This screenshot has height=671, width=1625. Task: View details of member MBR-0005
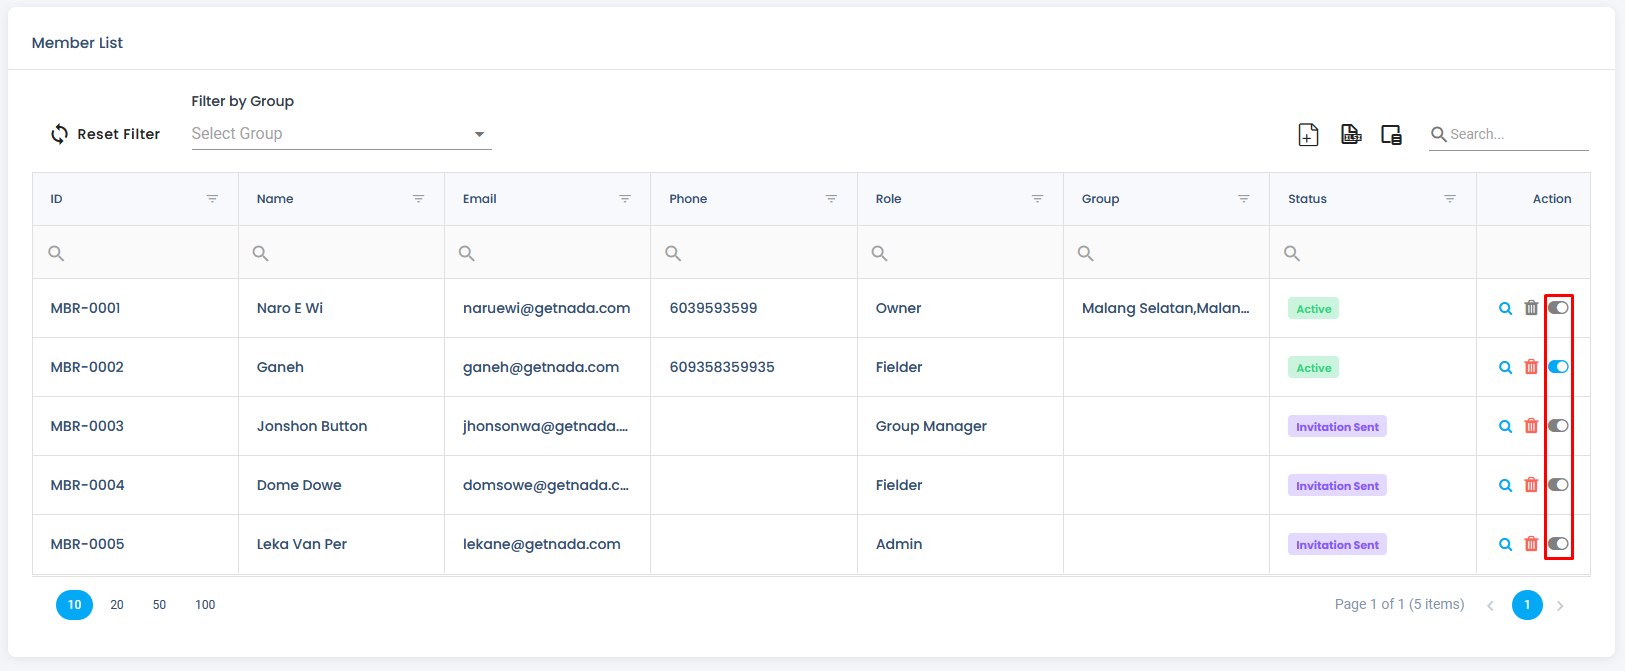click(1505, 544)
